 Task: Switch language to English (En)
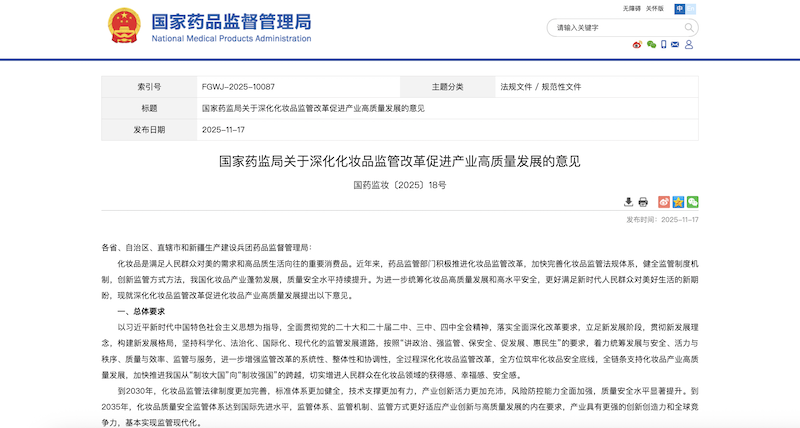click(691, 8)
